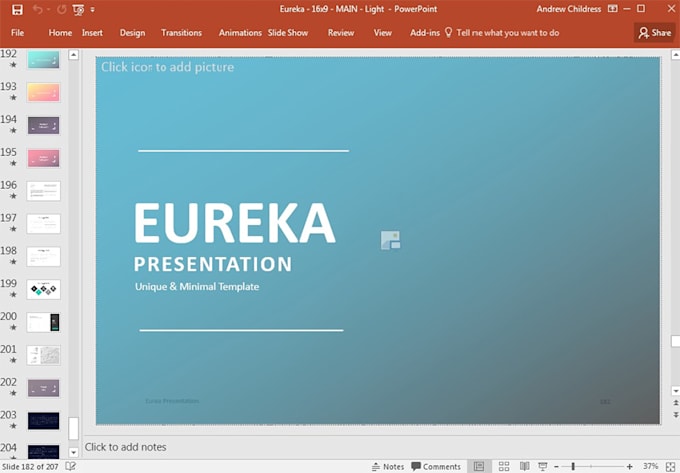This screenshot has width=680, height=473.
Task: Click zoom in plus button
Action: point(630,466)
